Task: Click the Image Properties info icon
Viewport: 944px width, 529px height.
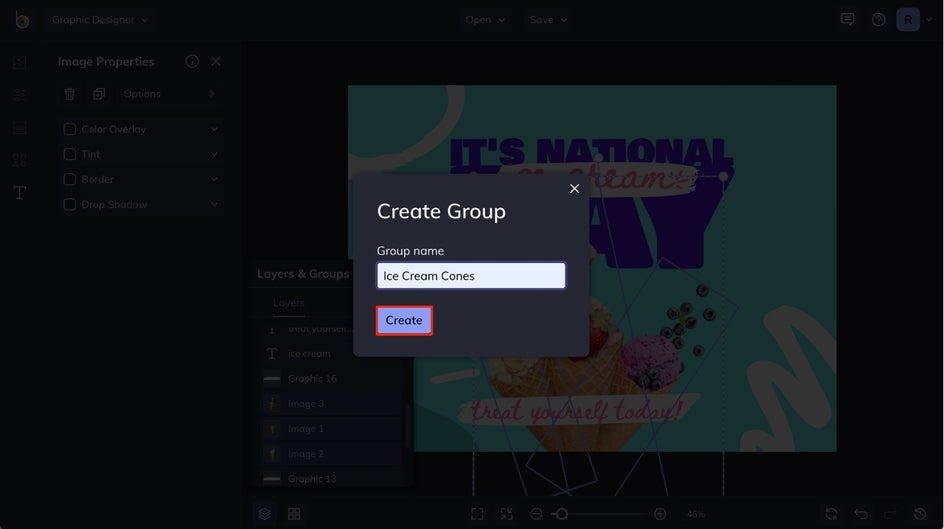Action: (192, 61)
